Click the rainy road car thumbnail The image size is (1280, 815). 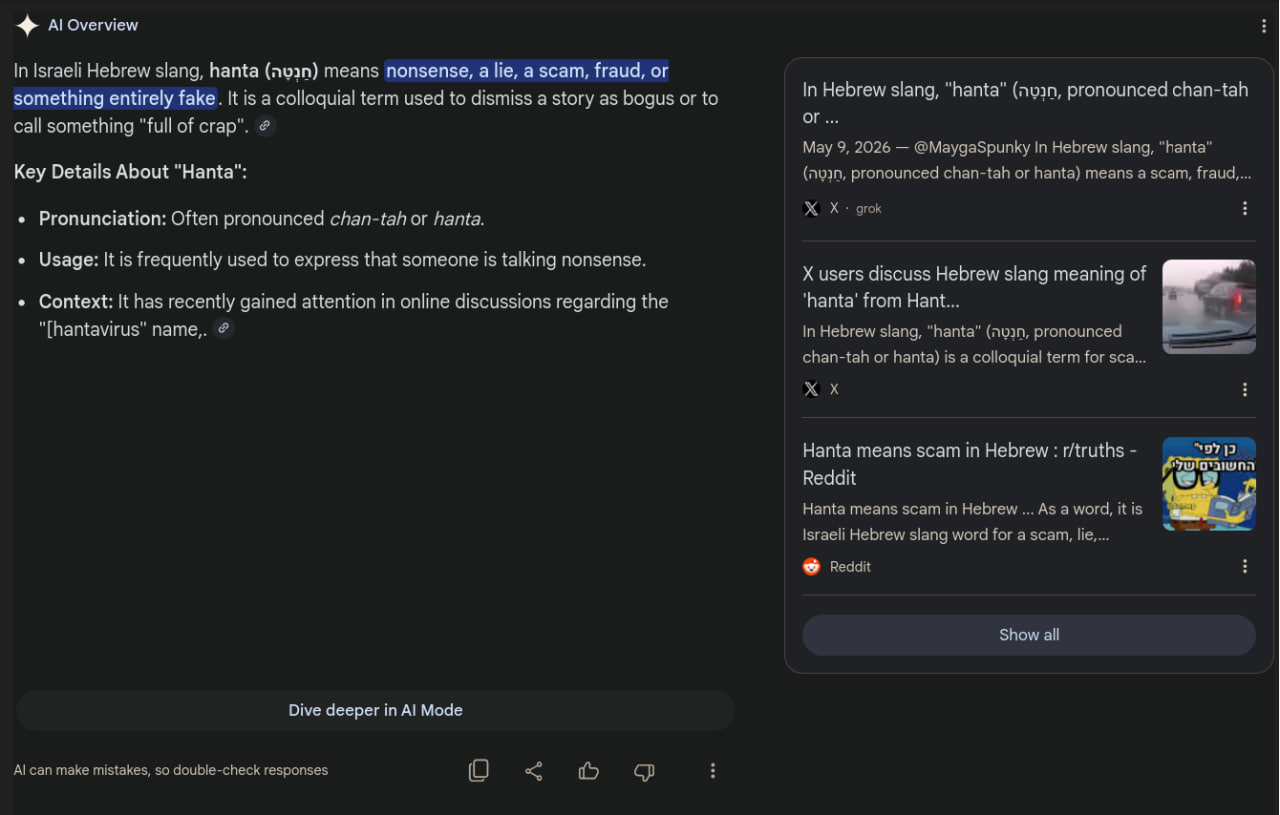[1209, 307]
